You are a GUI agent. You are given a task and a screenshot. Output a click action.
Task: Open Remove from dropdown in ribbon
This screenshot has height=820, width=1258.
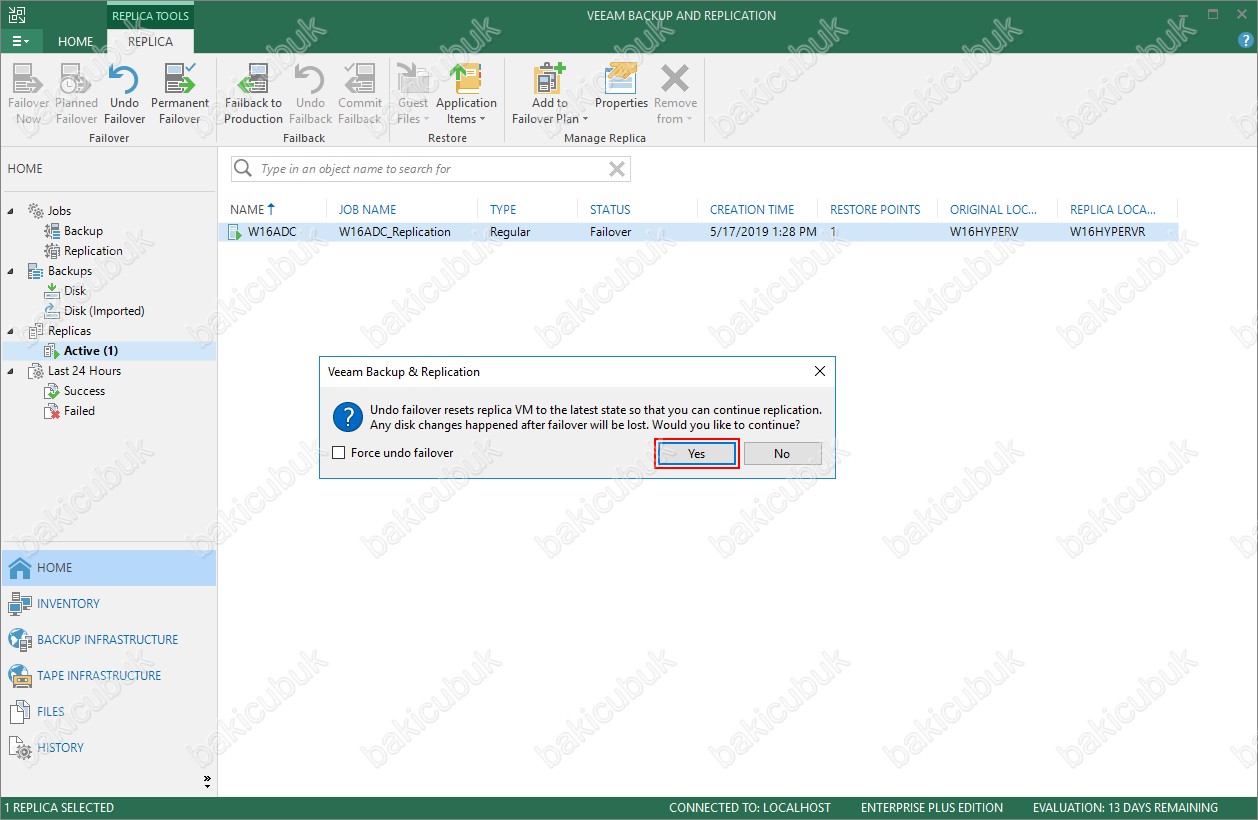pos(676,94)
